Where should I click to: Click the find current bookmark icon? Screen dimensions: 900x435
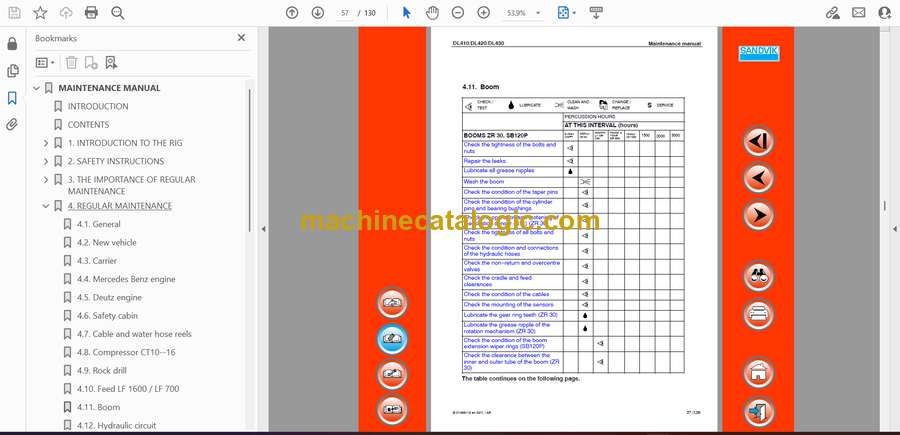pyautogui.click(x=111, y=63)
